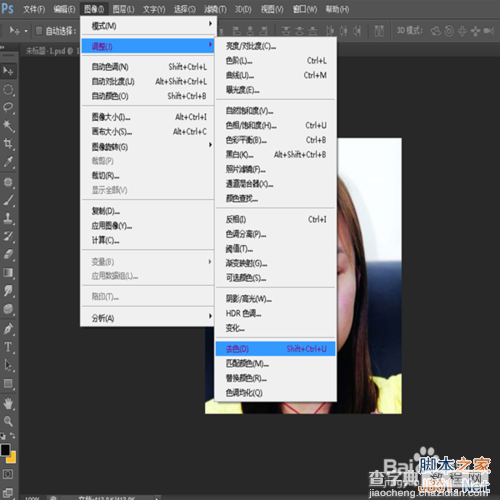Select the Healing Brush tool
The image size is (500, 500).
[8, 182]
